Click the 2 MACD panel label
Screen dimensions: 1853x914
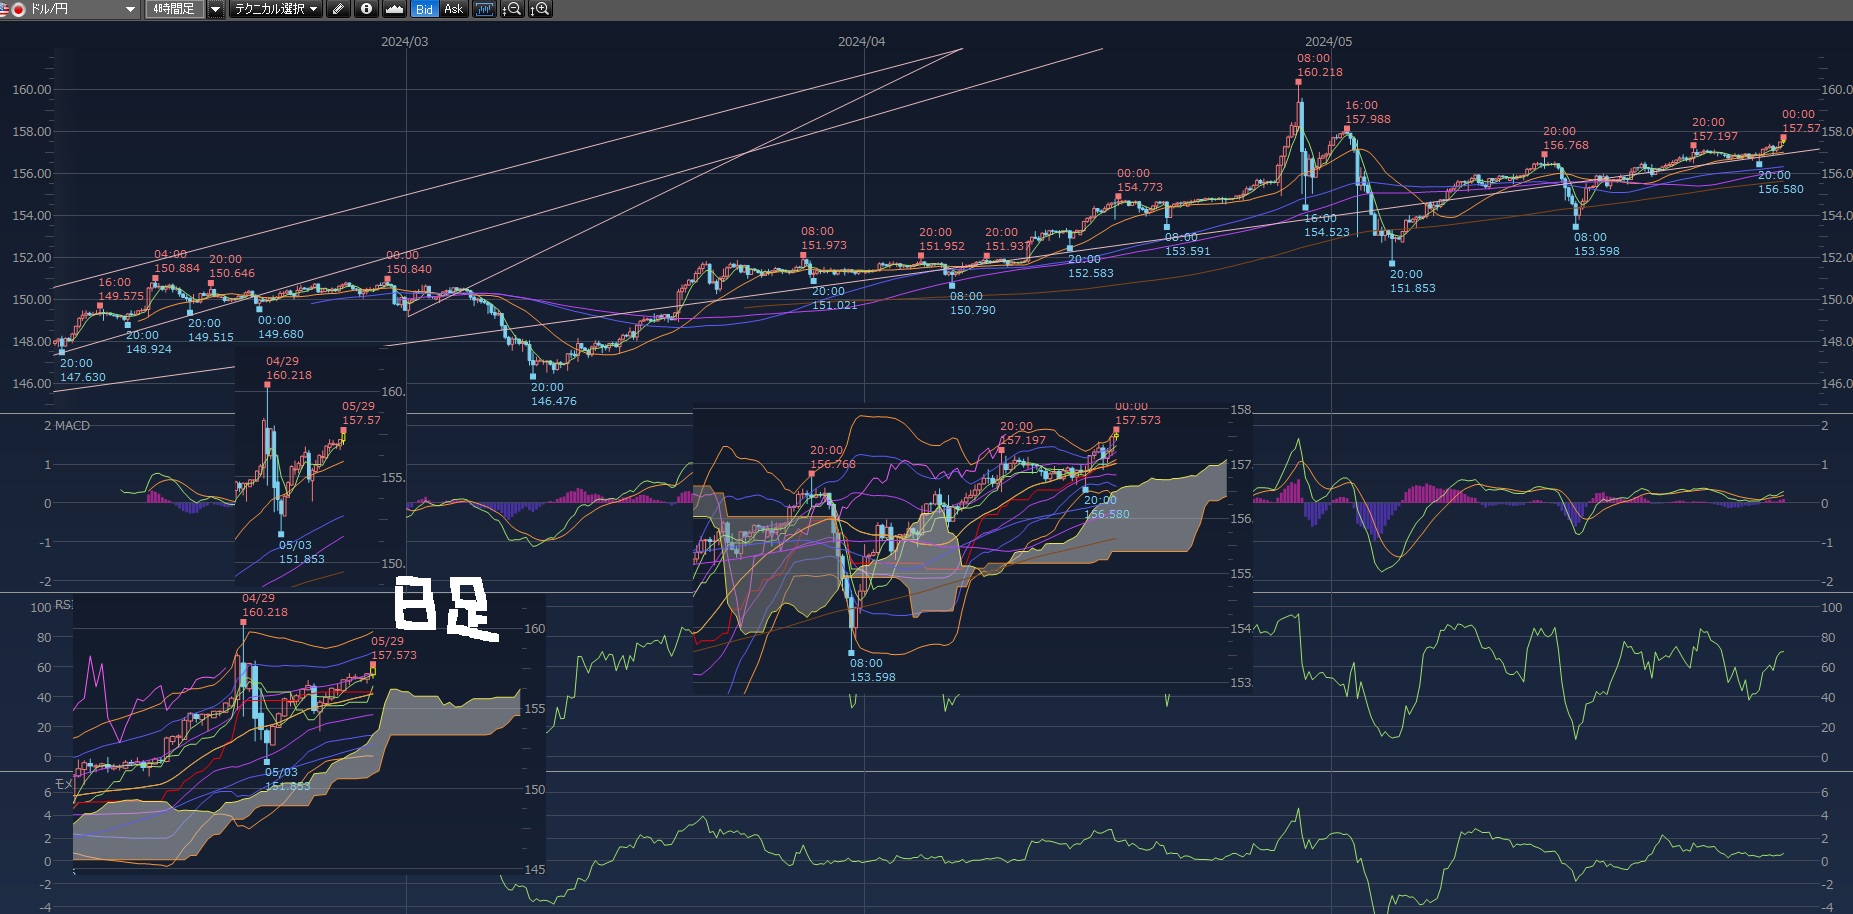tap(67, 426)
